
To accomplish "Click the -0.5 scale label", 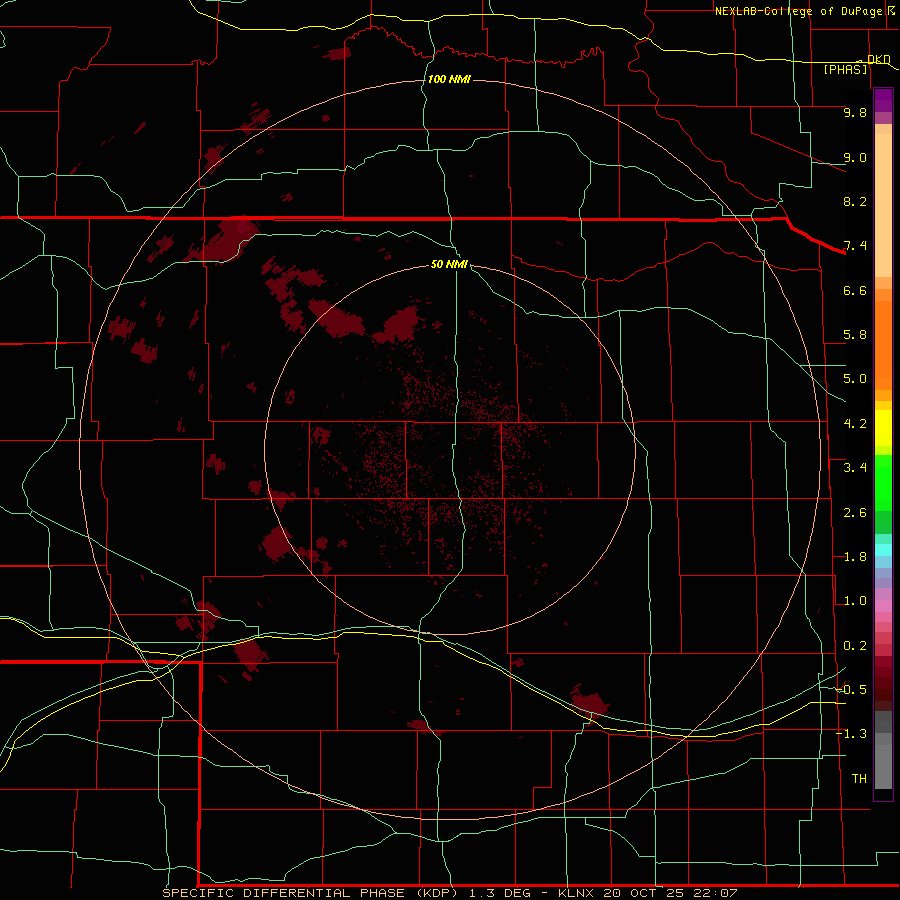I will click(x=851, y=690).
